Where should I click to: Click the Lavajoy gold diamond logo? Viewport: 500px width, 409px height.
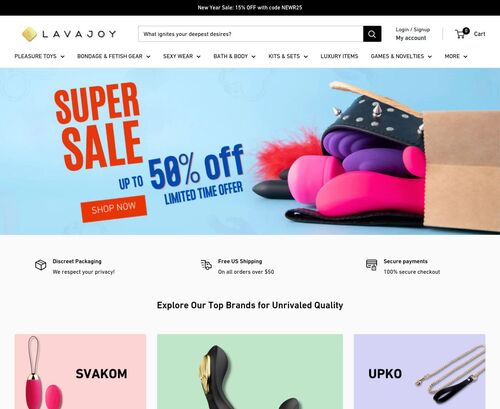pos(29,34)
